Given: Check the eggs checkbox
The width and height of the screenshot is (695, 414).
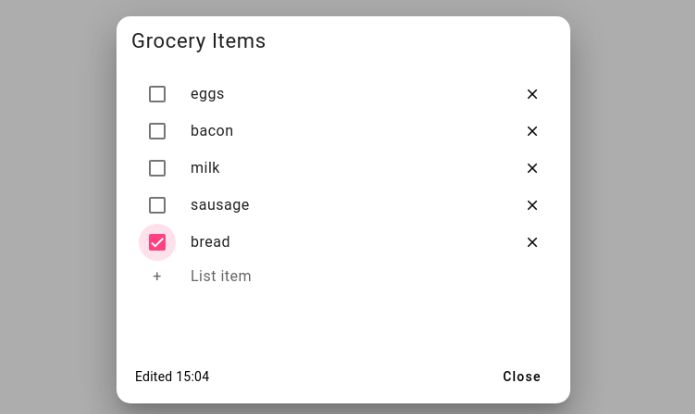Looking at the screenshot, I should coord(157,94).
